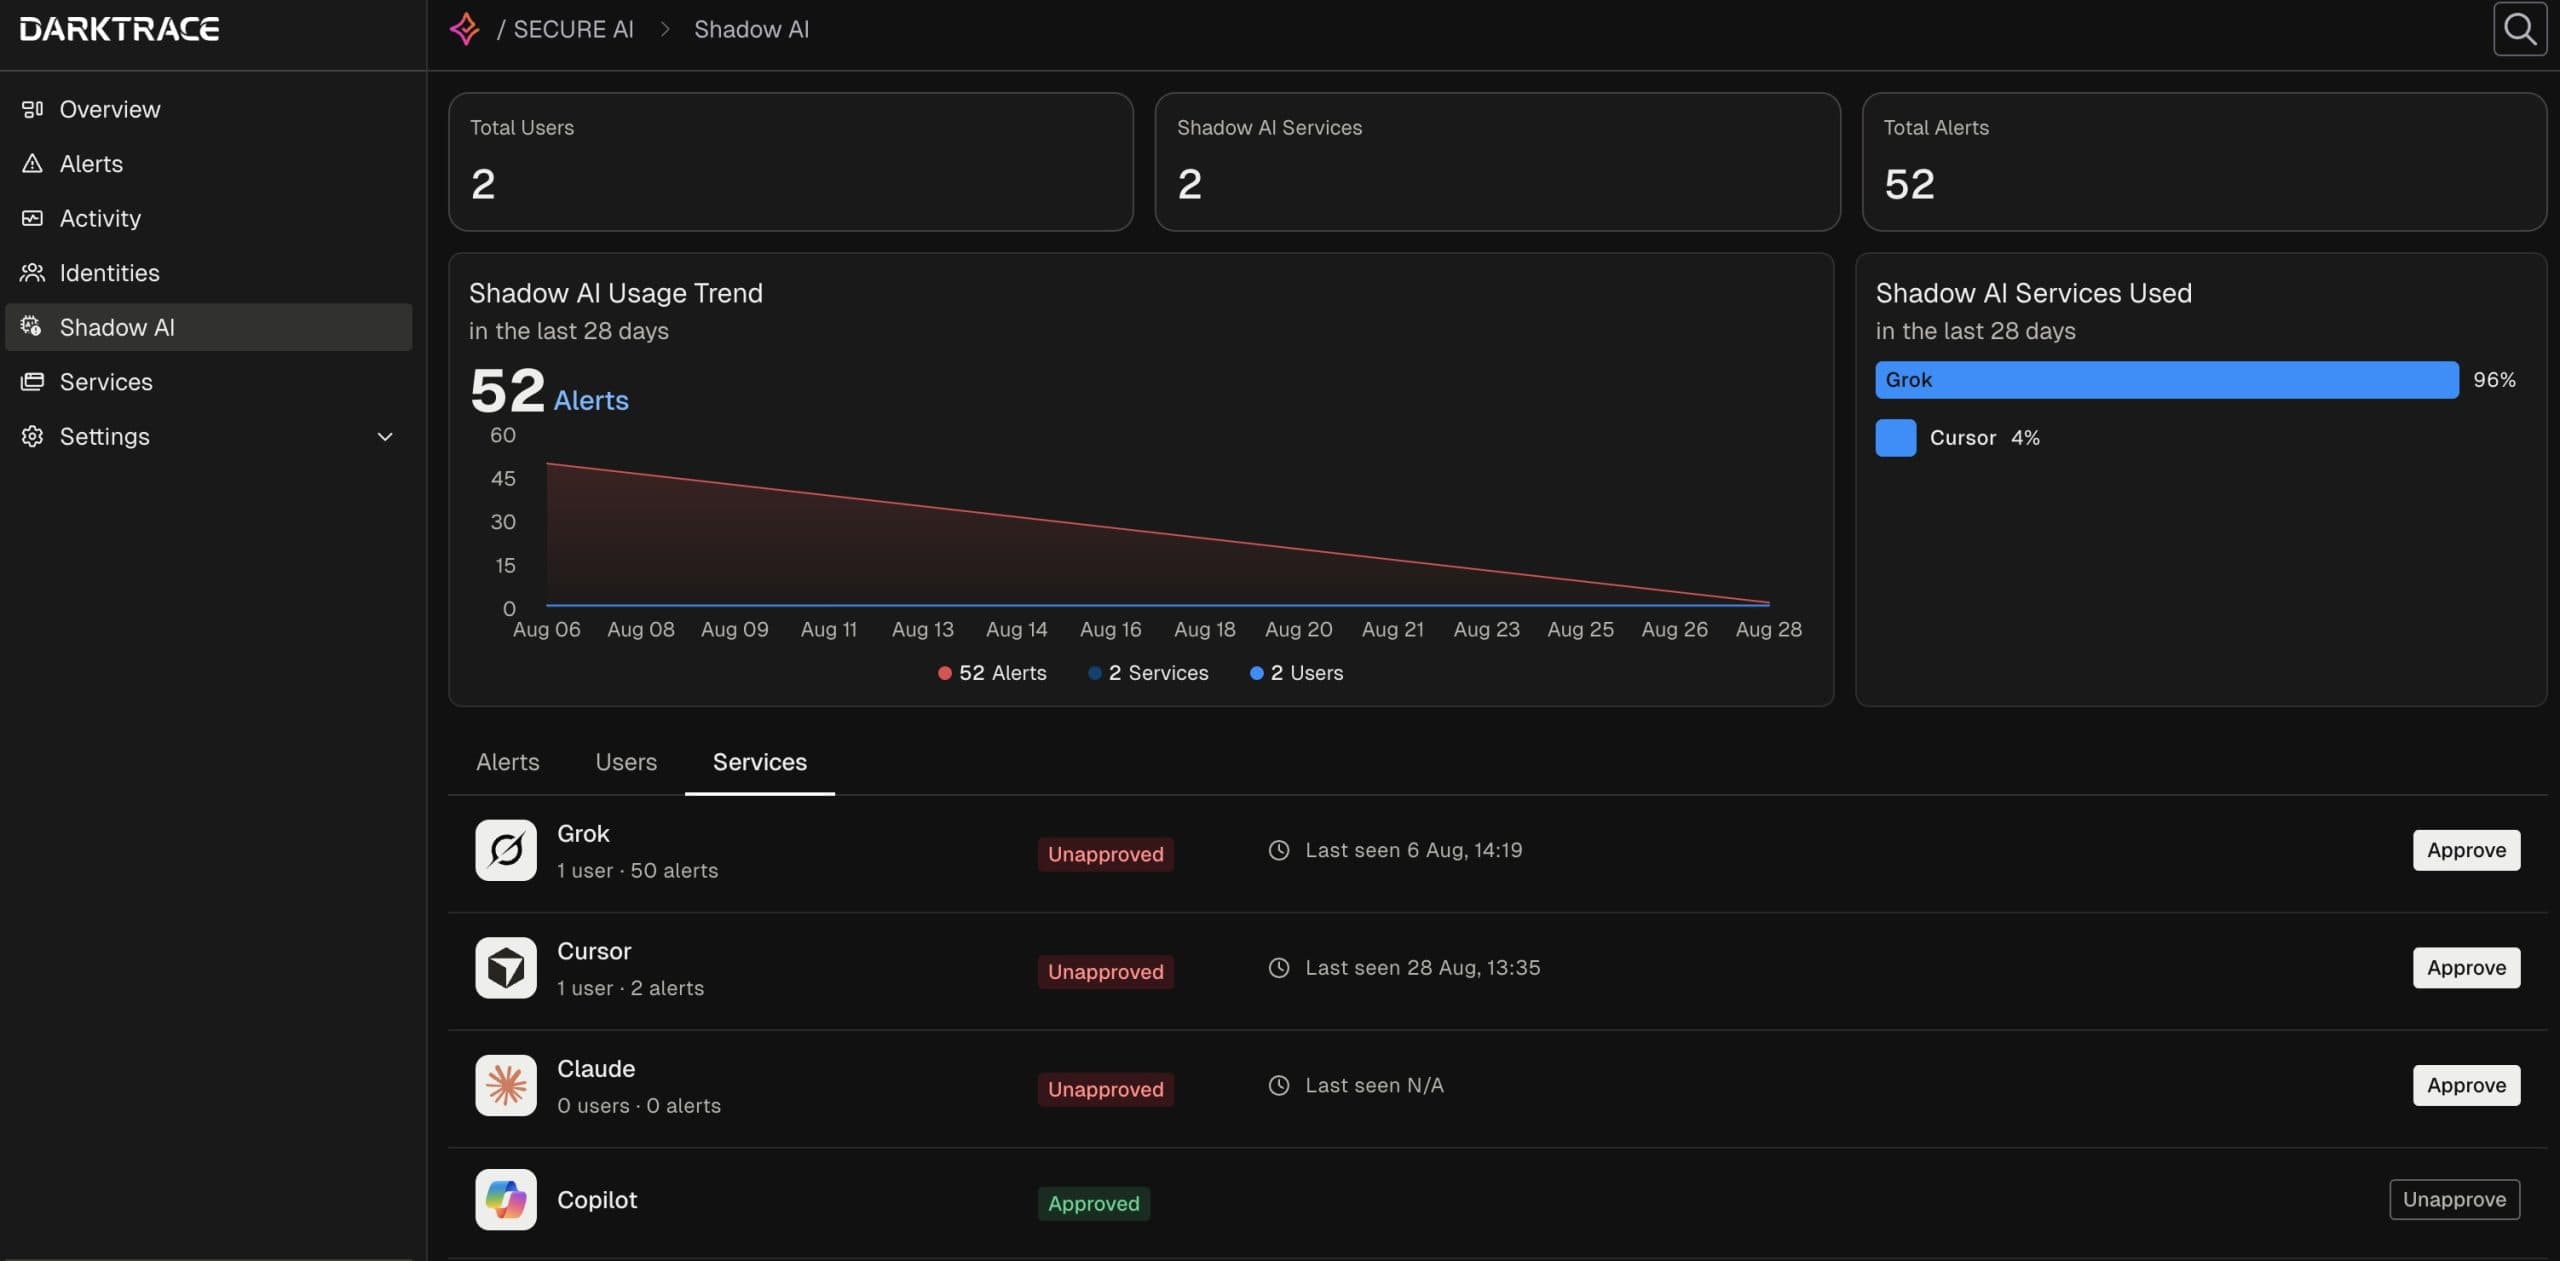The image size is (2560, 1261).
Task: Click the Grok service logo
Action: click(506, 850)
